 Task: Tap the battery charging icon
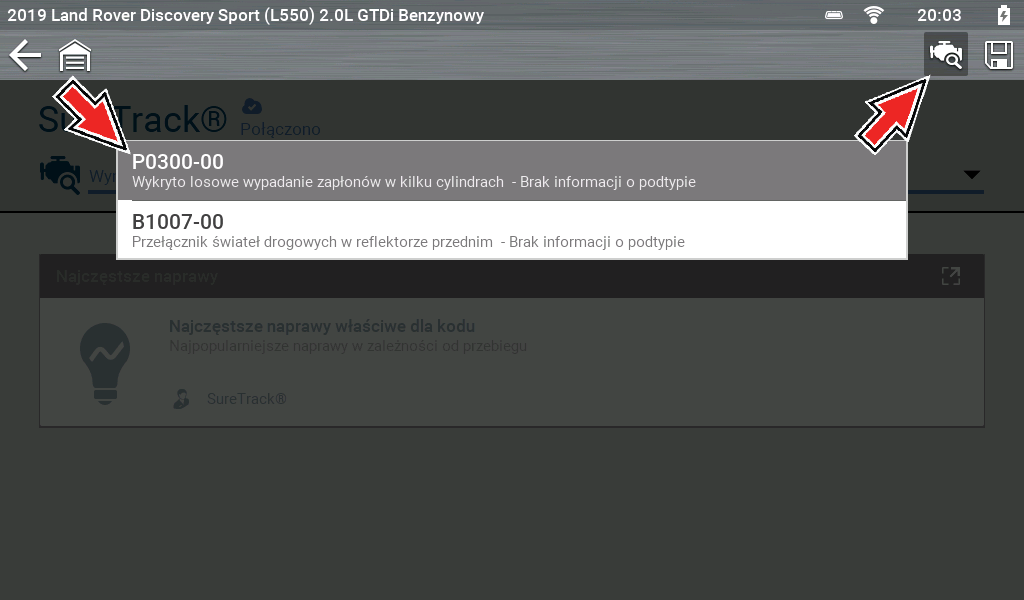(x=1004, y=14)
